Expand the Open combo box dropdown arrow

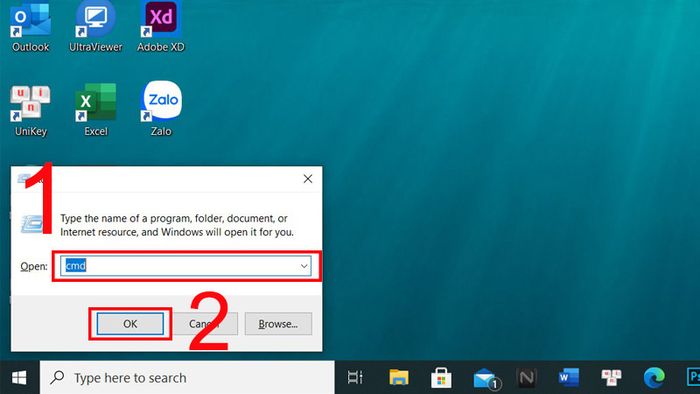(x=304, y=266)
